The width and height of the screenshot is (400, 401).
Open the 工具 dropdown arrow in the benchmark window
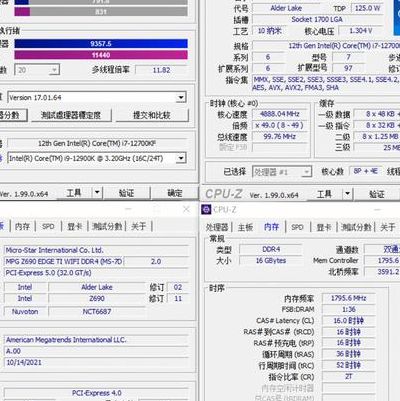point(97,192)
